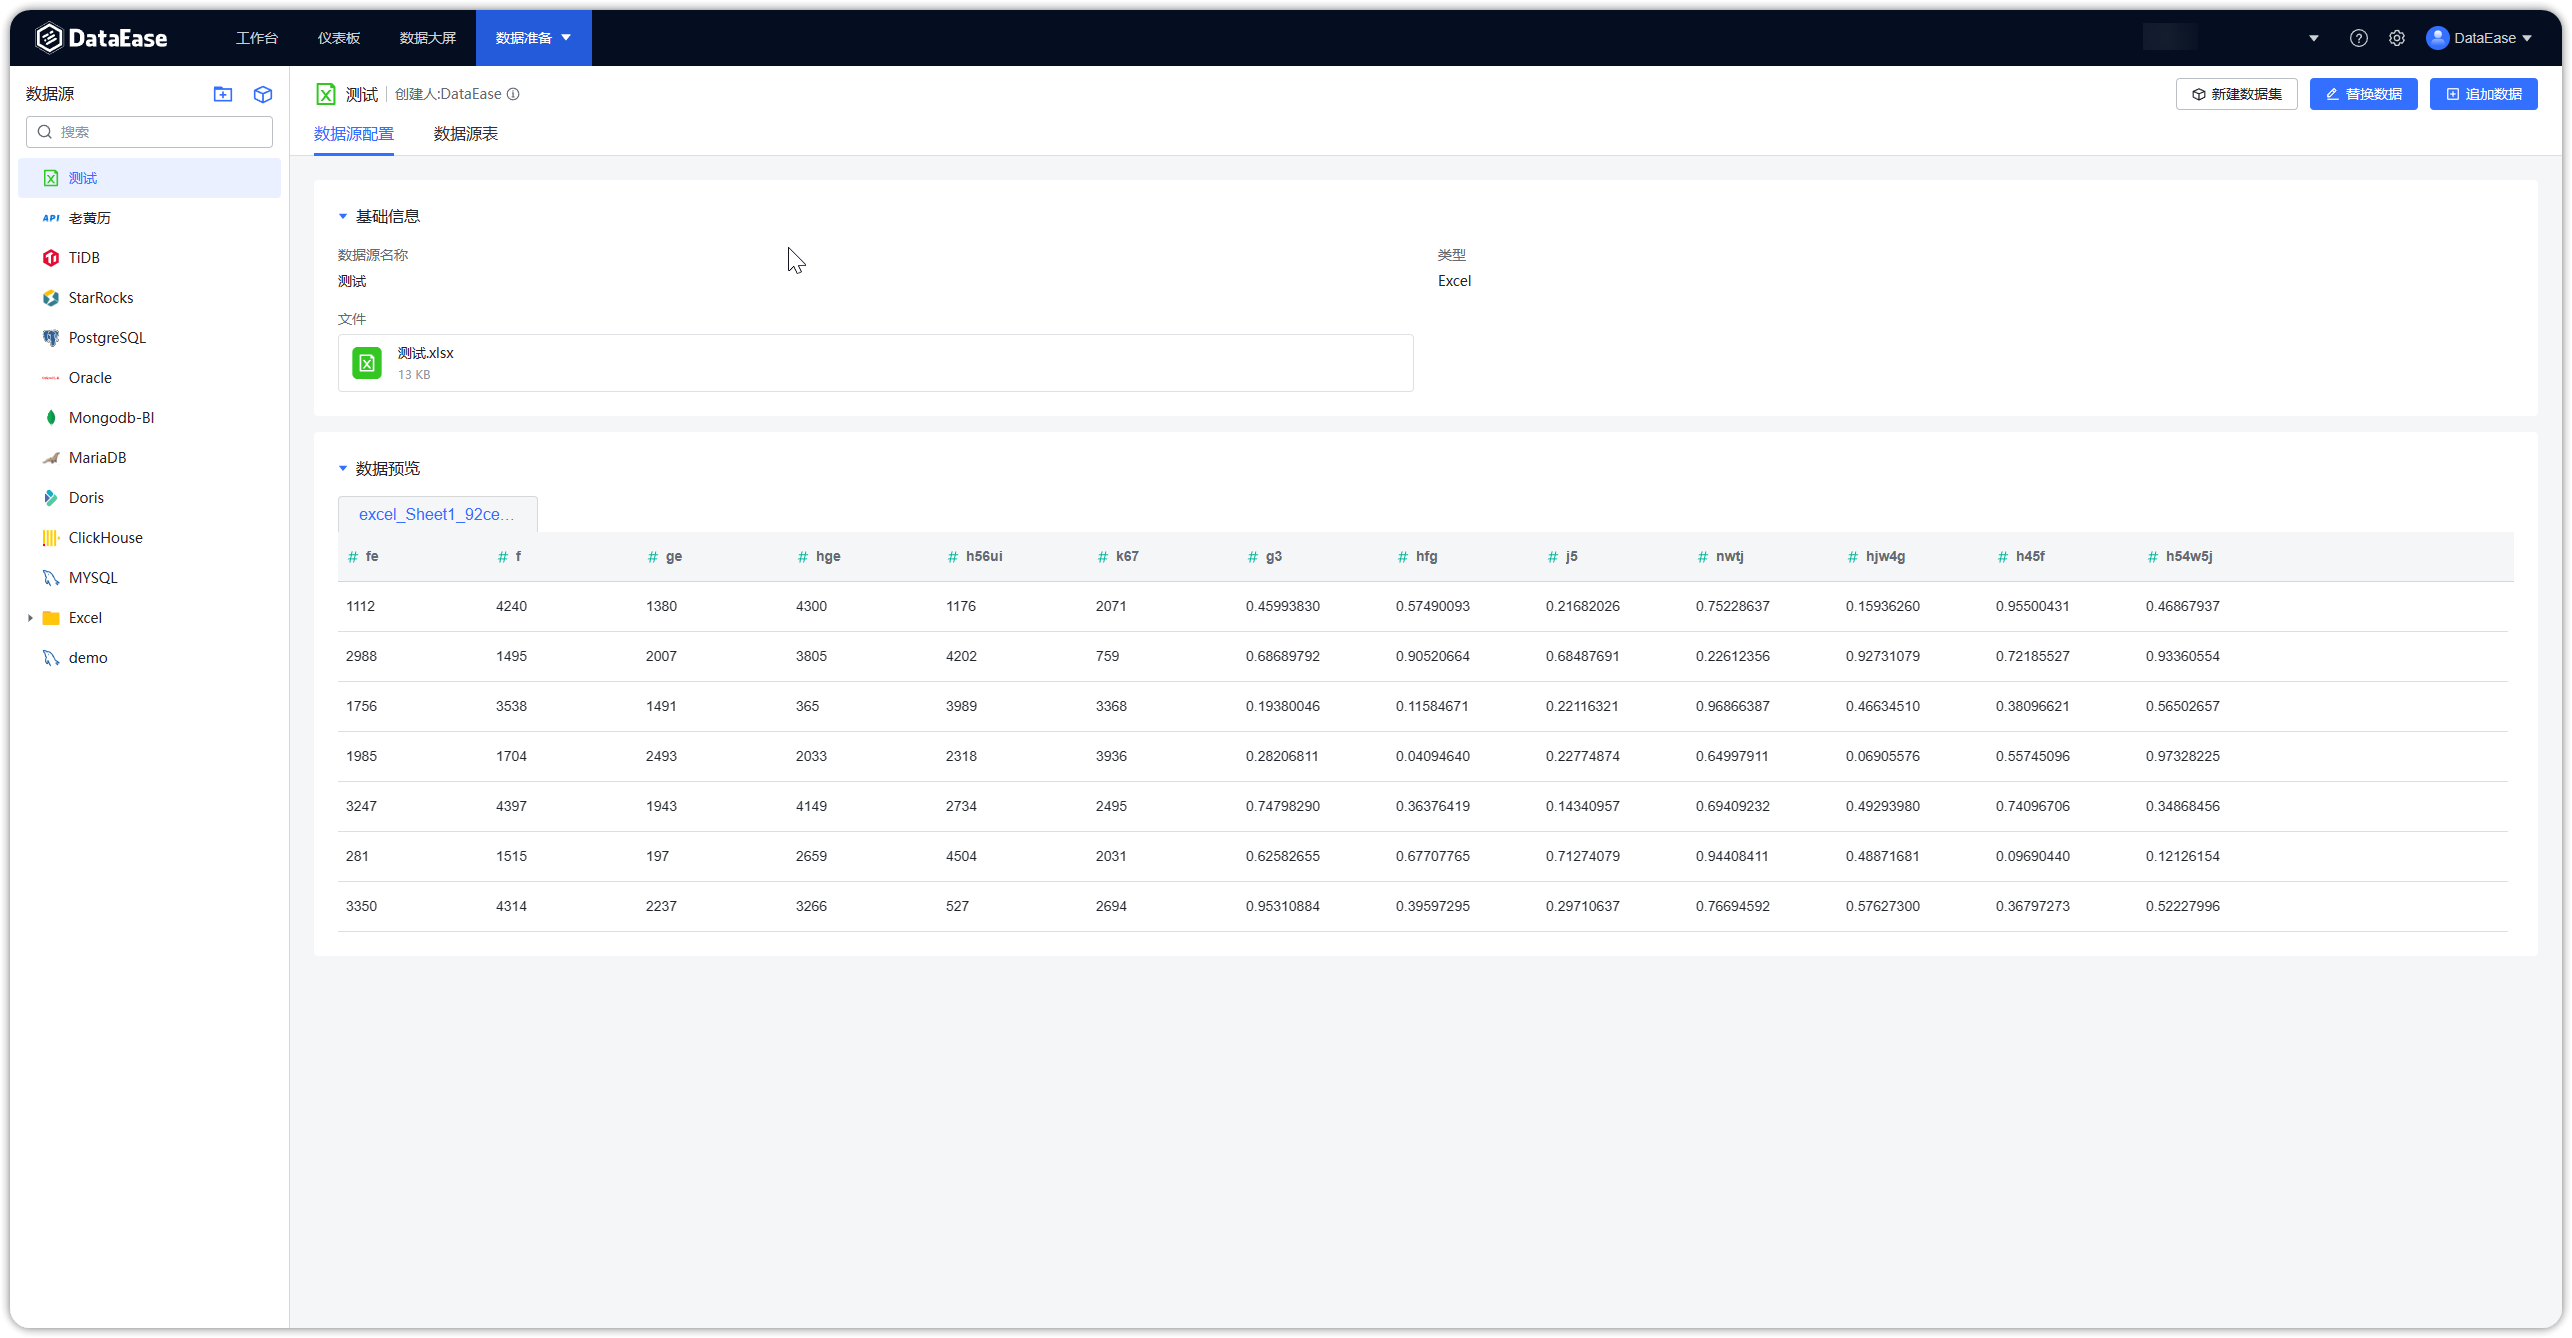
Task: Open the settings gear in the top bar
Action: (2397, 37)
